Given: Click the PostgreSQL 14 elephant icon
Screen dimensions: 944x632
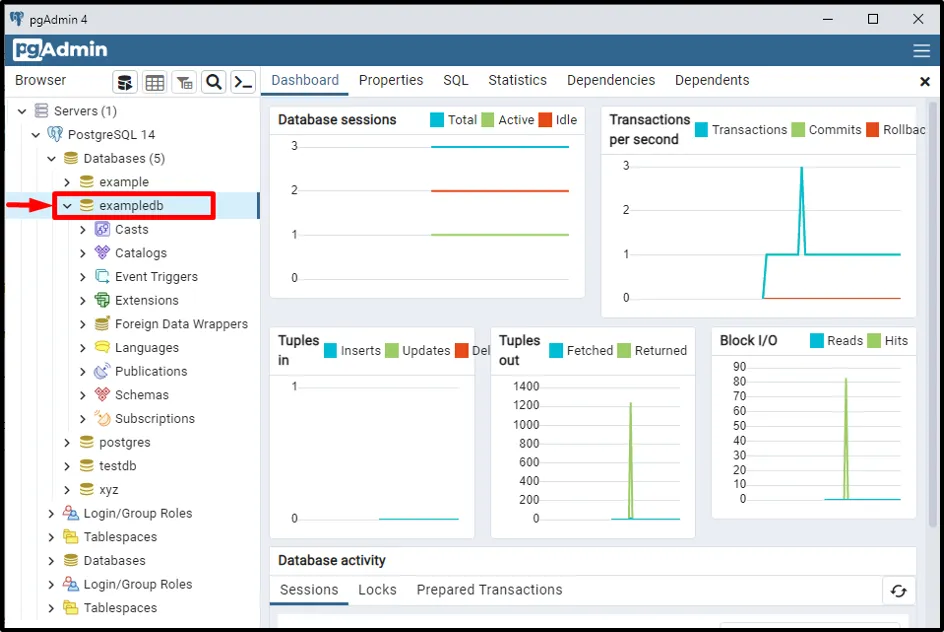Looking at the screenshot, I should tap(55, 135).
